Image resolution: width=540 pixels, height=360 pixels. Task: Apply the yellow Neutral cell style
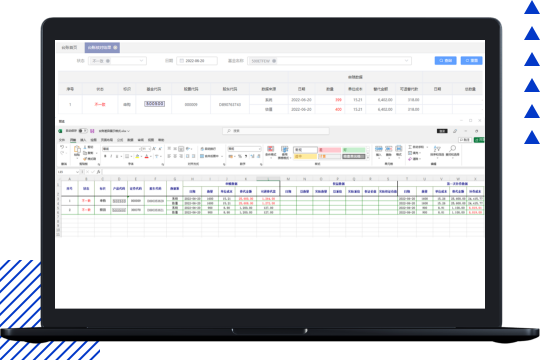[x=305, y=156]
